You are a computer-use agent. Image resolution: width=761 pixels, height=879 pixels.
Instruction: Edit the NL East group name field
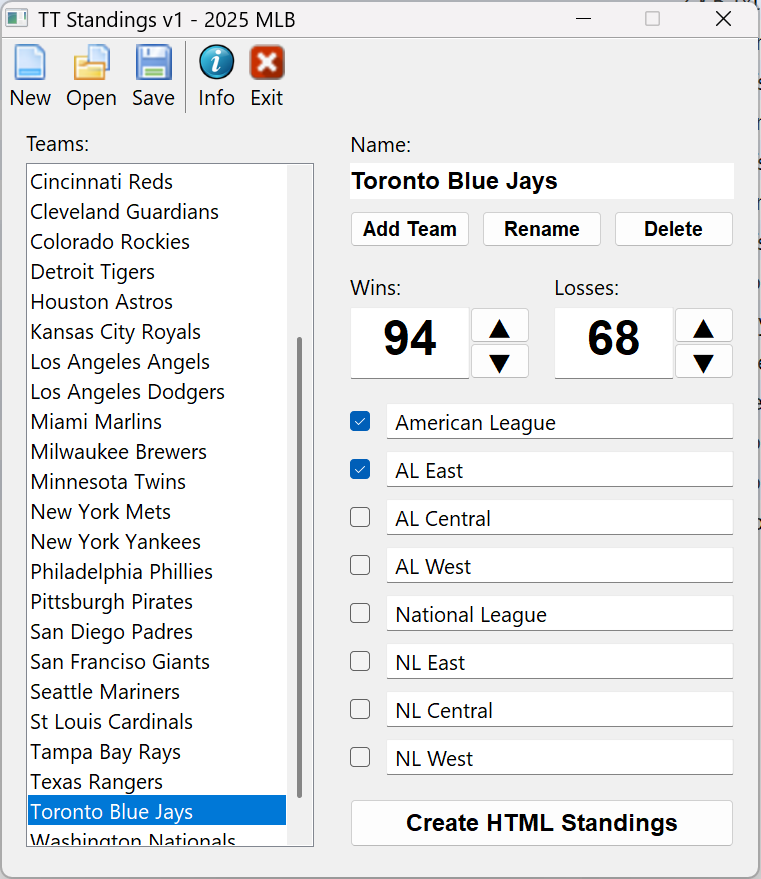(x=560, y=662)
